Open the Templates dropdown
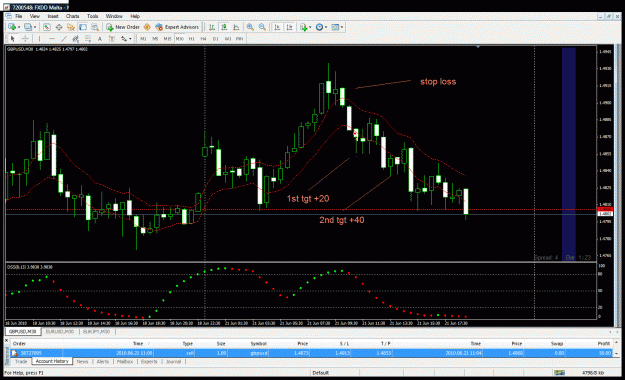 (337, 27)
